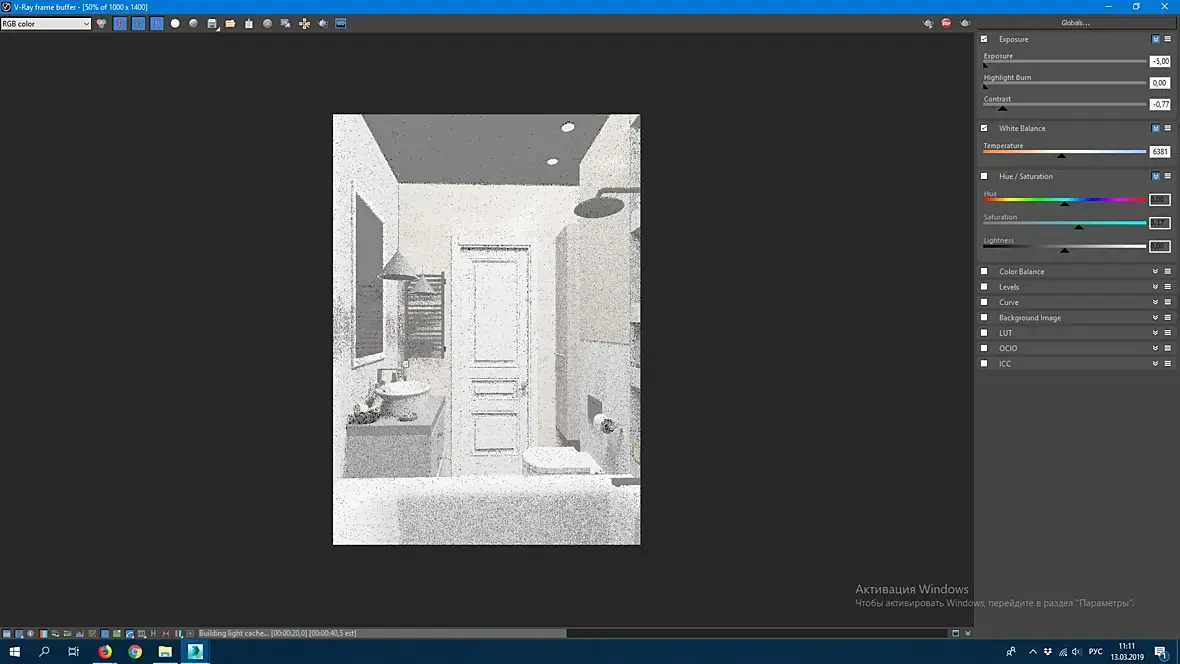Toggle the green channel button
This screenshot has width=1180, height=664.
(138, 23)
